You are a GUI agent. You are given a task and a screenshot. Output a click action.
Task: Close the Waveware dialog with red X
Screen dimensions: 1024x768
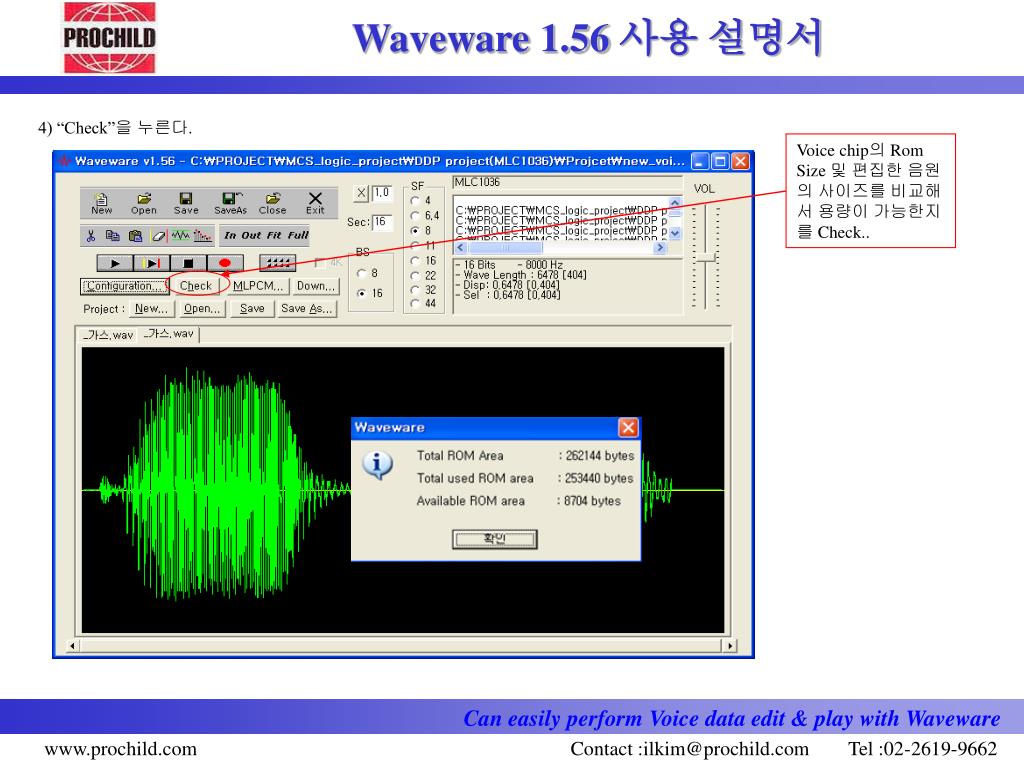tap(628, 428)
